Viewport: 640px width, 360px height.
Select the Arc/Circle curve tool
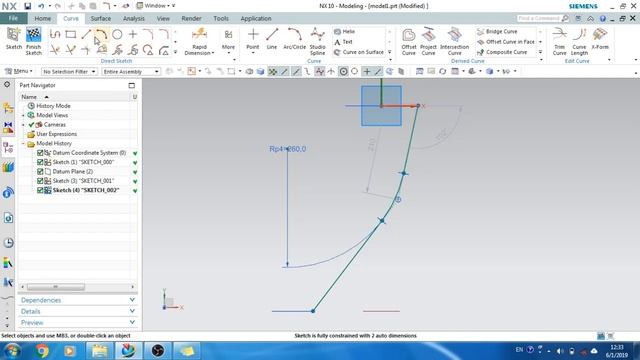click(x=294, y=39)
